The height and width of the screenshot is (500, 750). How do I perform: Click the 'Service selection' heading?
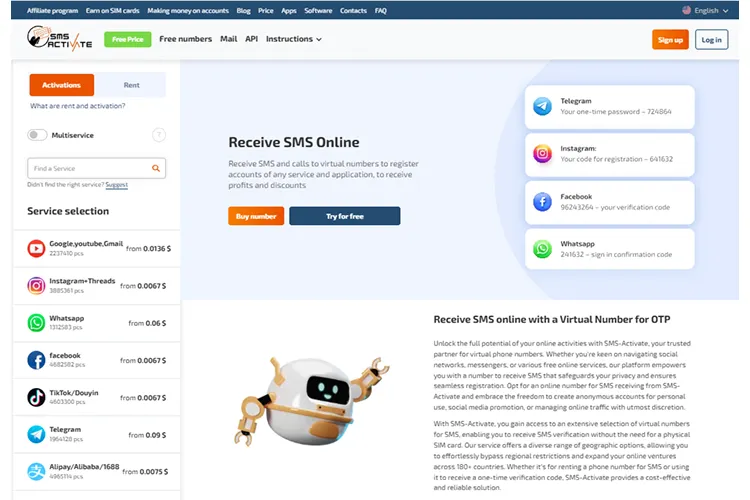pyautogui.click(x=68, y=211)
